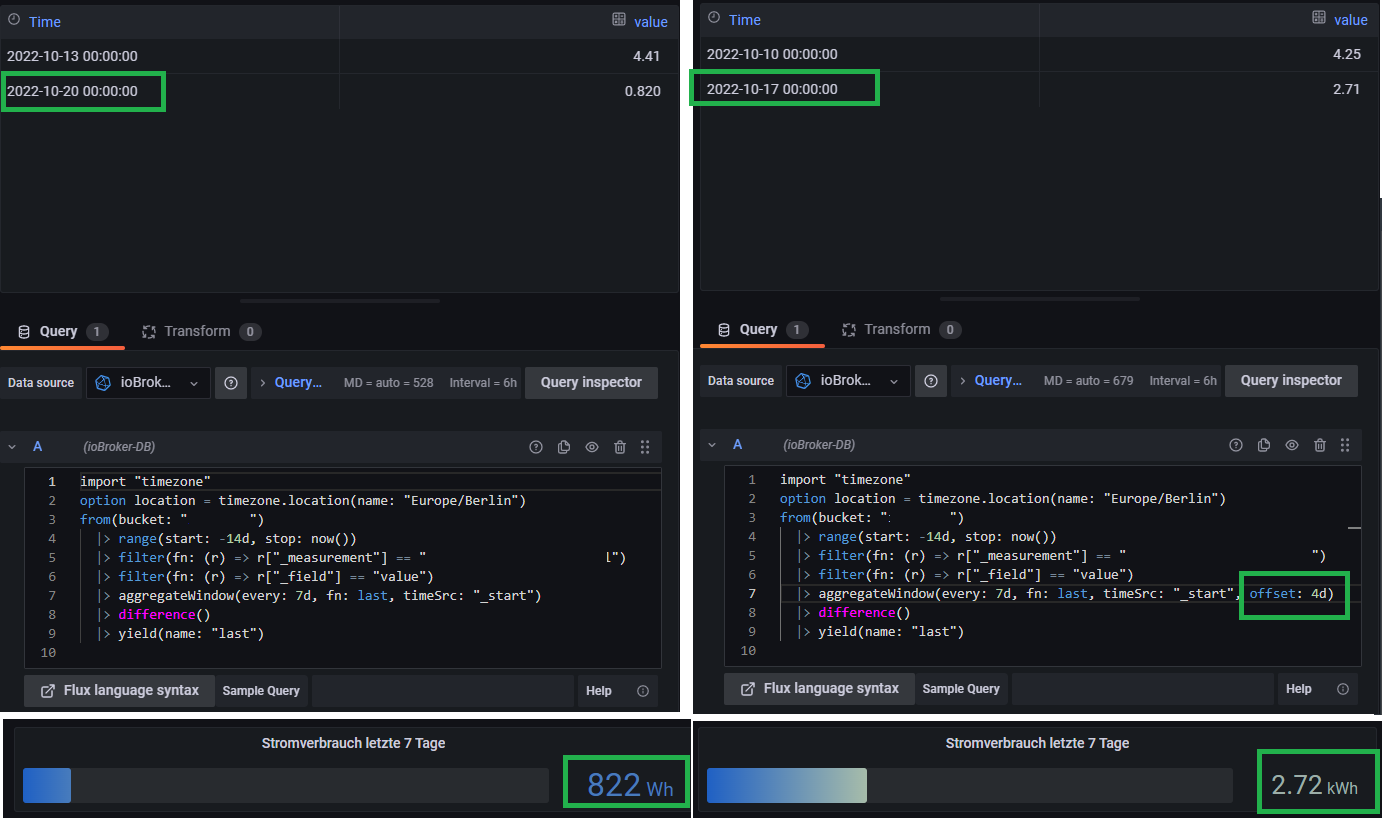Click info icon next to Help, left screenshot
This screenshot has width=1382, height=818.
coord(643,691)
